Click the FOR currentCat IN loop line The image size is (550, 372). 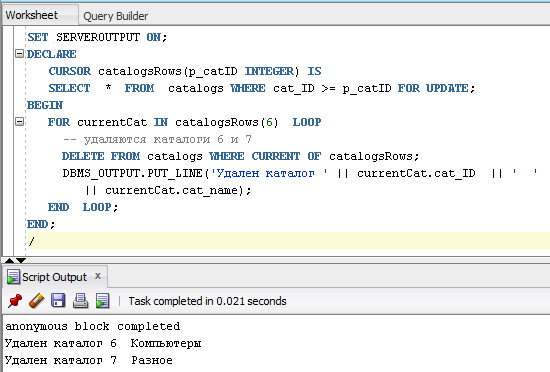click(x=185, y=122)
